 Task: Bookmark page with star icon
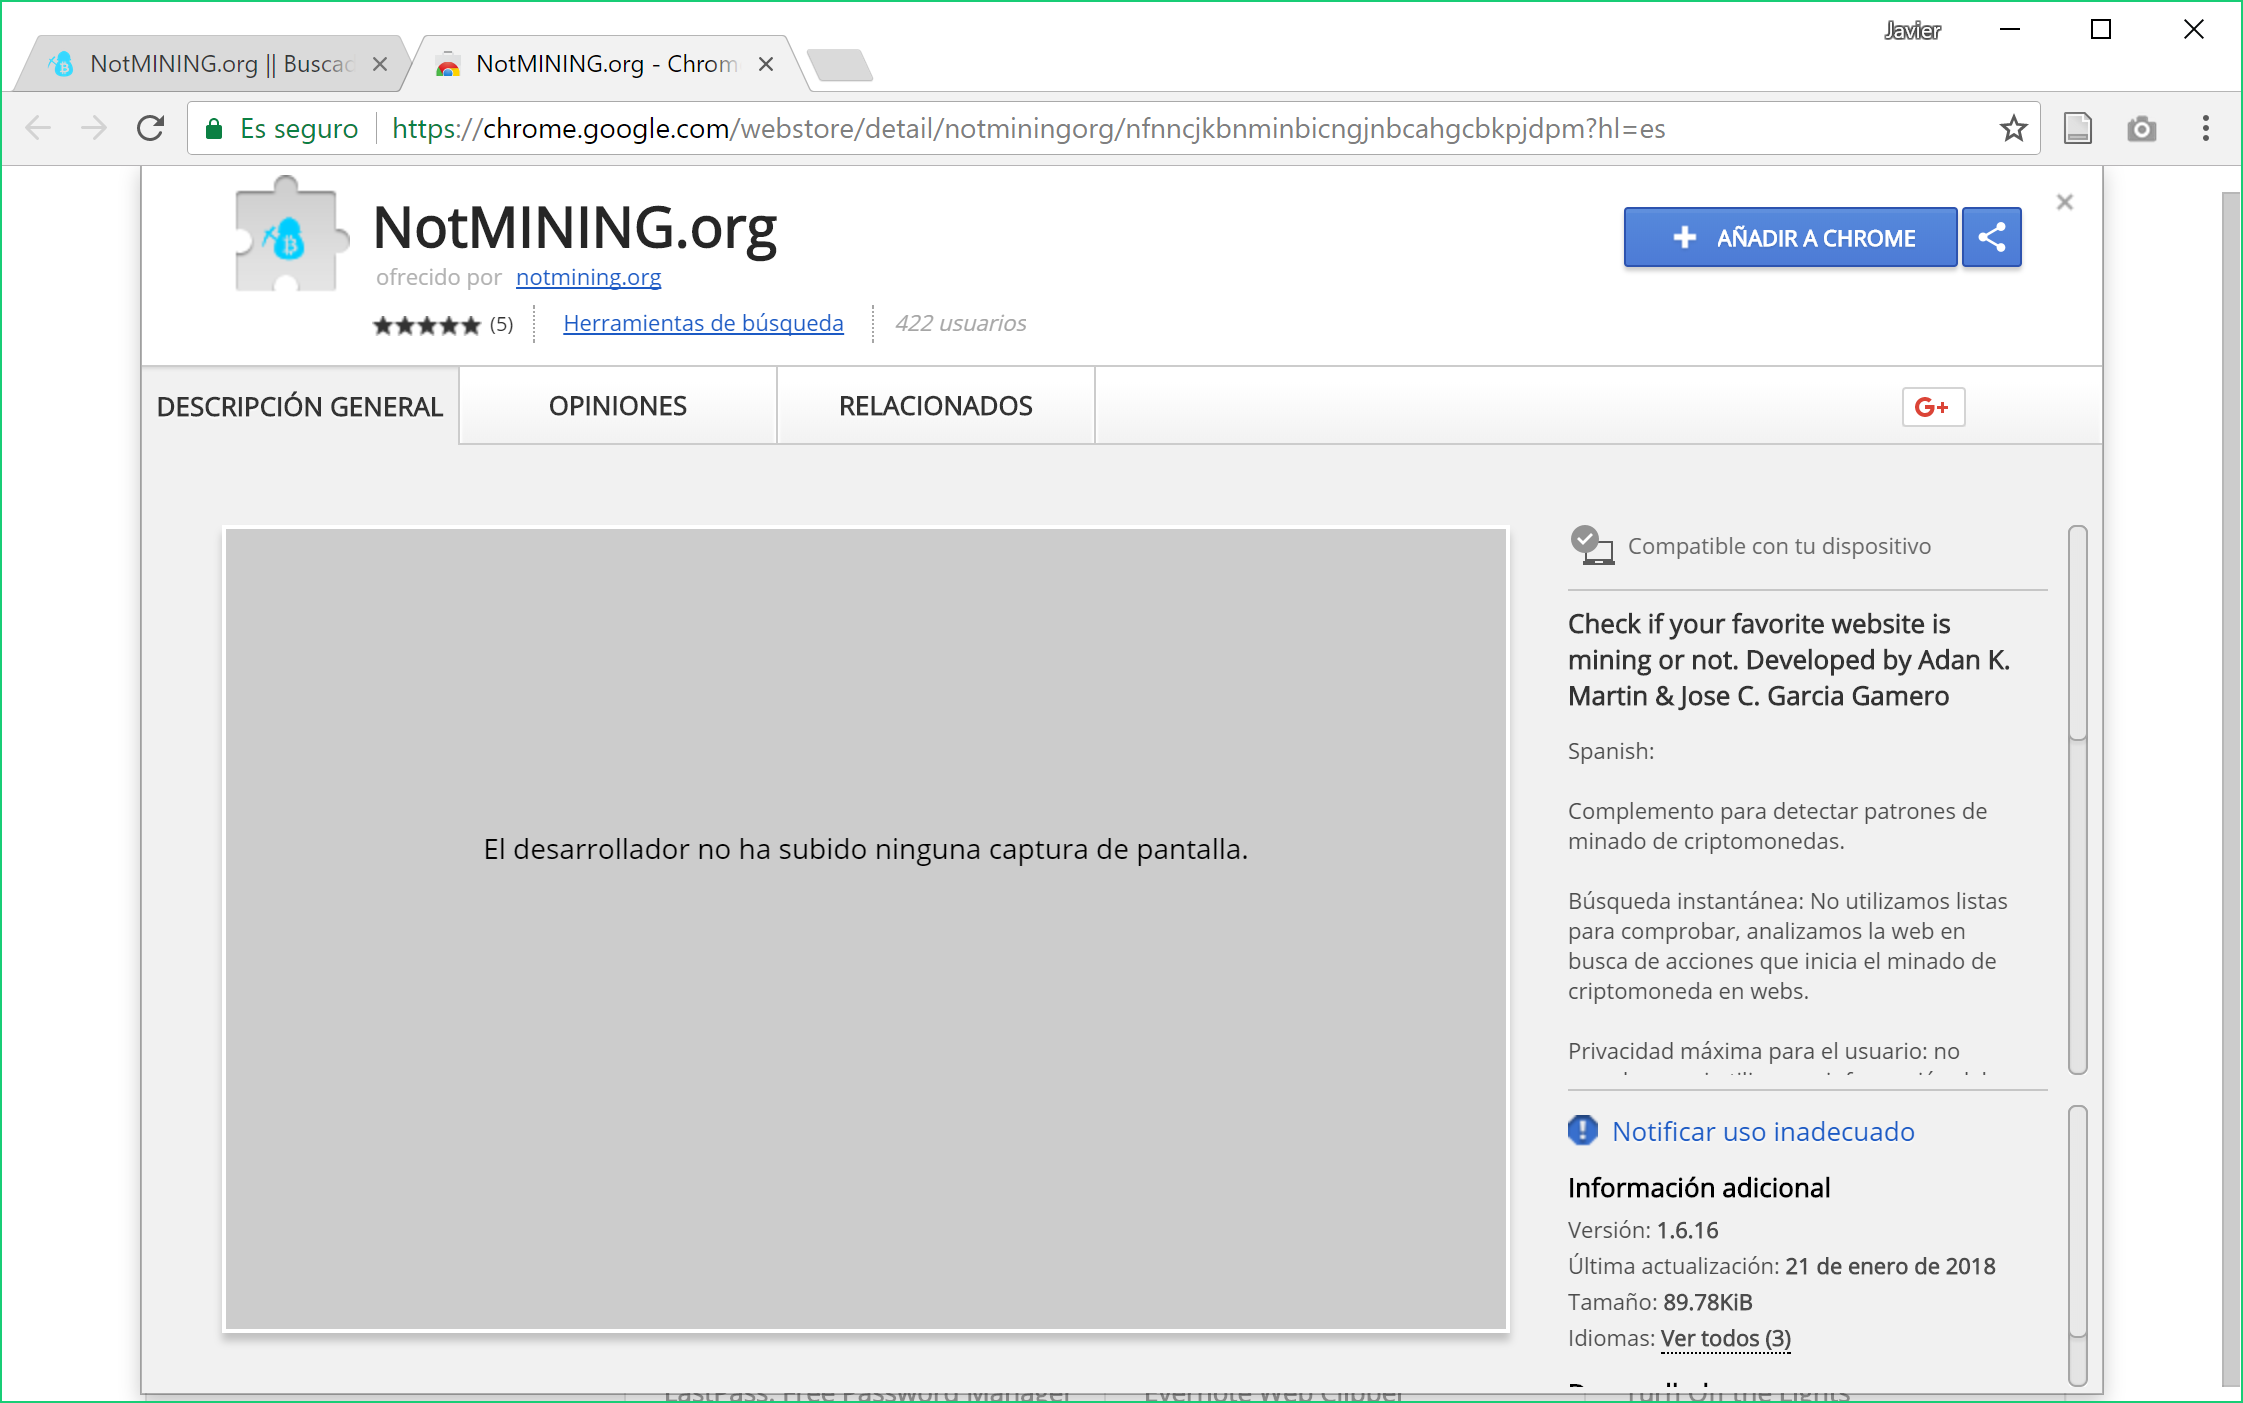[x=2013, y=129]
